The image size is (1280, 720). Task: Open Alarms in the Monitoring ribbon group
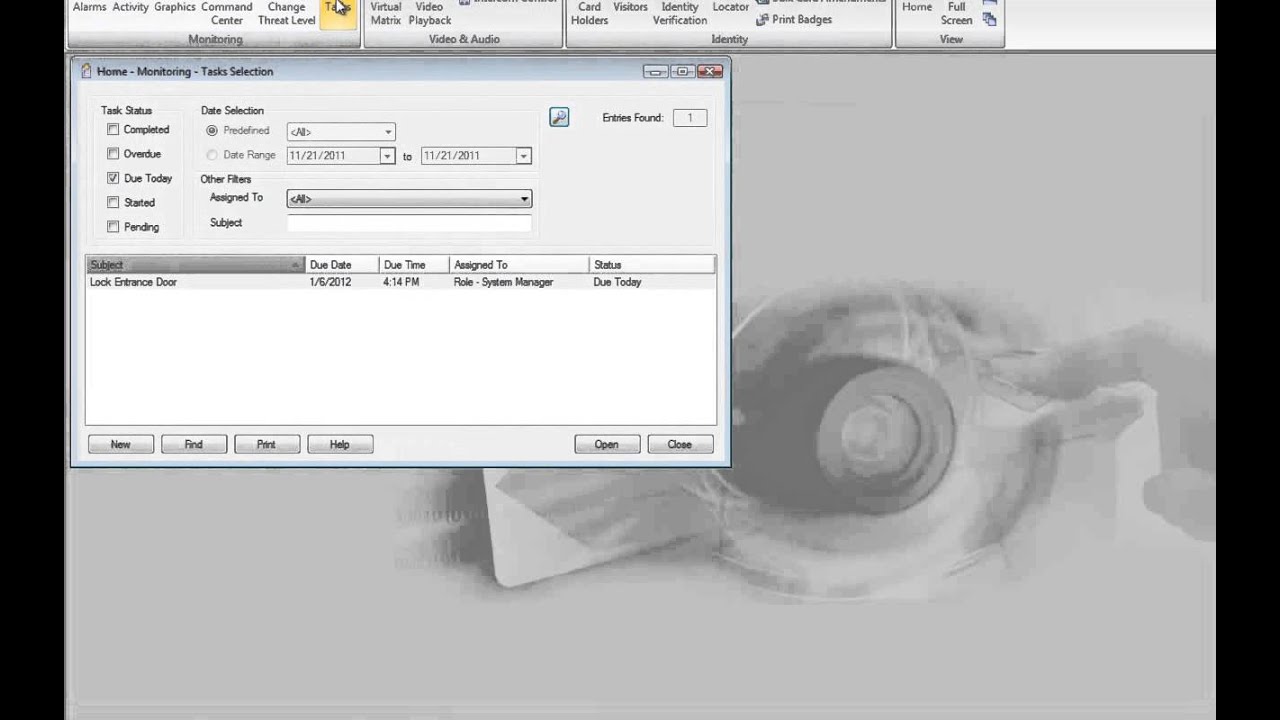pos(89,8)
